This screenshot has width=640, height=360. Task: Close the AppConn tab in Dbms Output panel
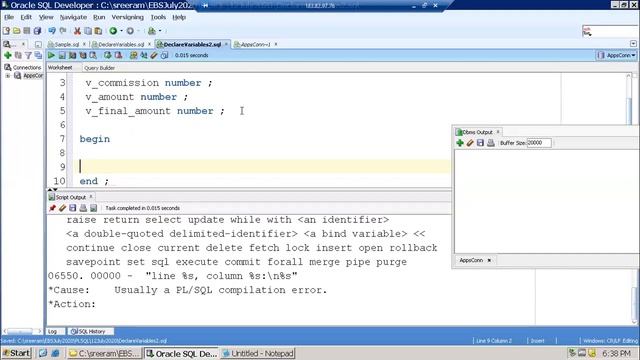click(489, 260)
